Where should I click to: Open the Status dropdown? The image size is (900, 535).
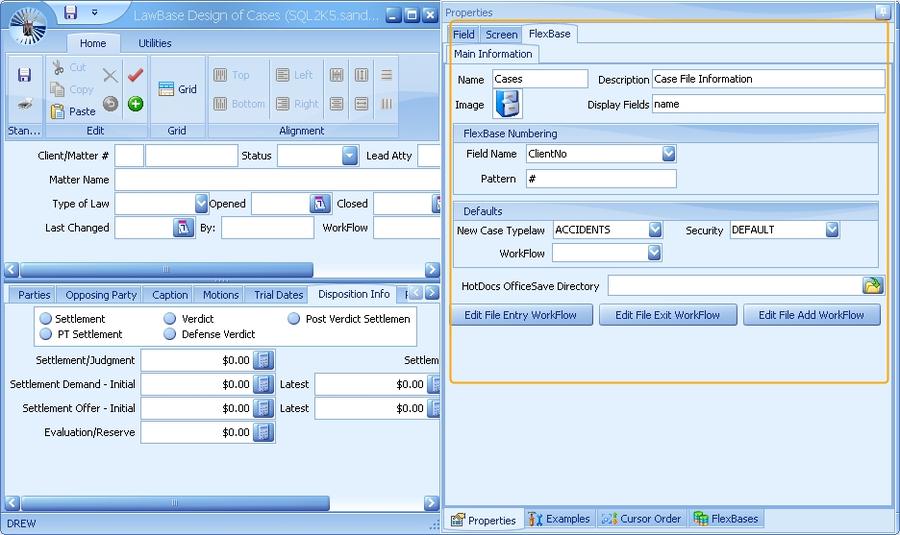(350, 155)
